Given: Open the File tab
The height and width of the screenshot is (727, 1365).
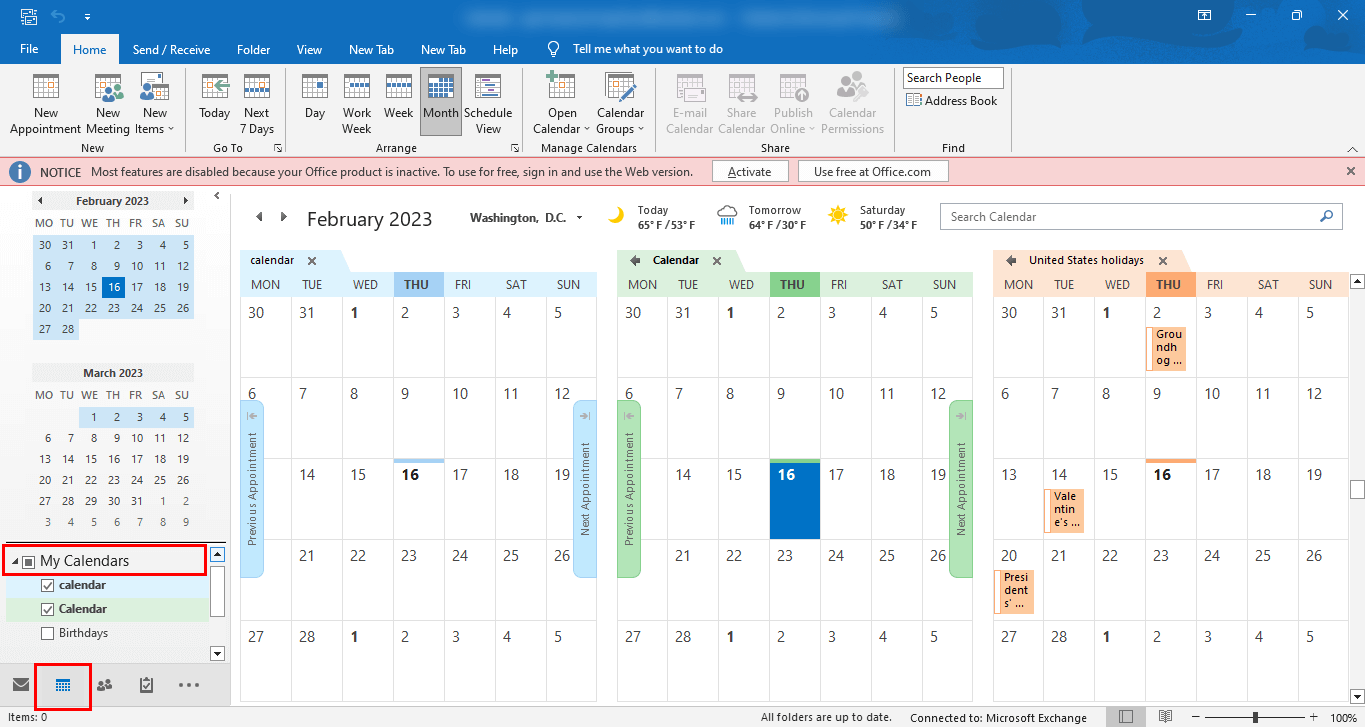Looking at the screenshot, I should (29, 49).
